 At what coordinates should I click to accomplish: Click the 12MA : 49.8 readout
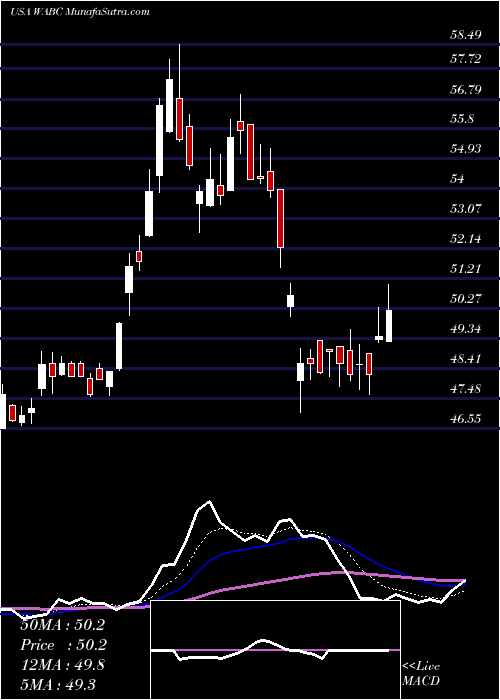[62, 665]
